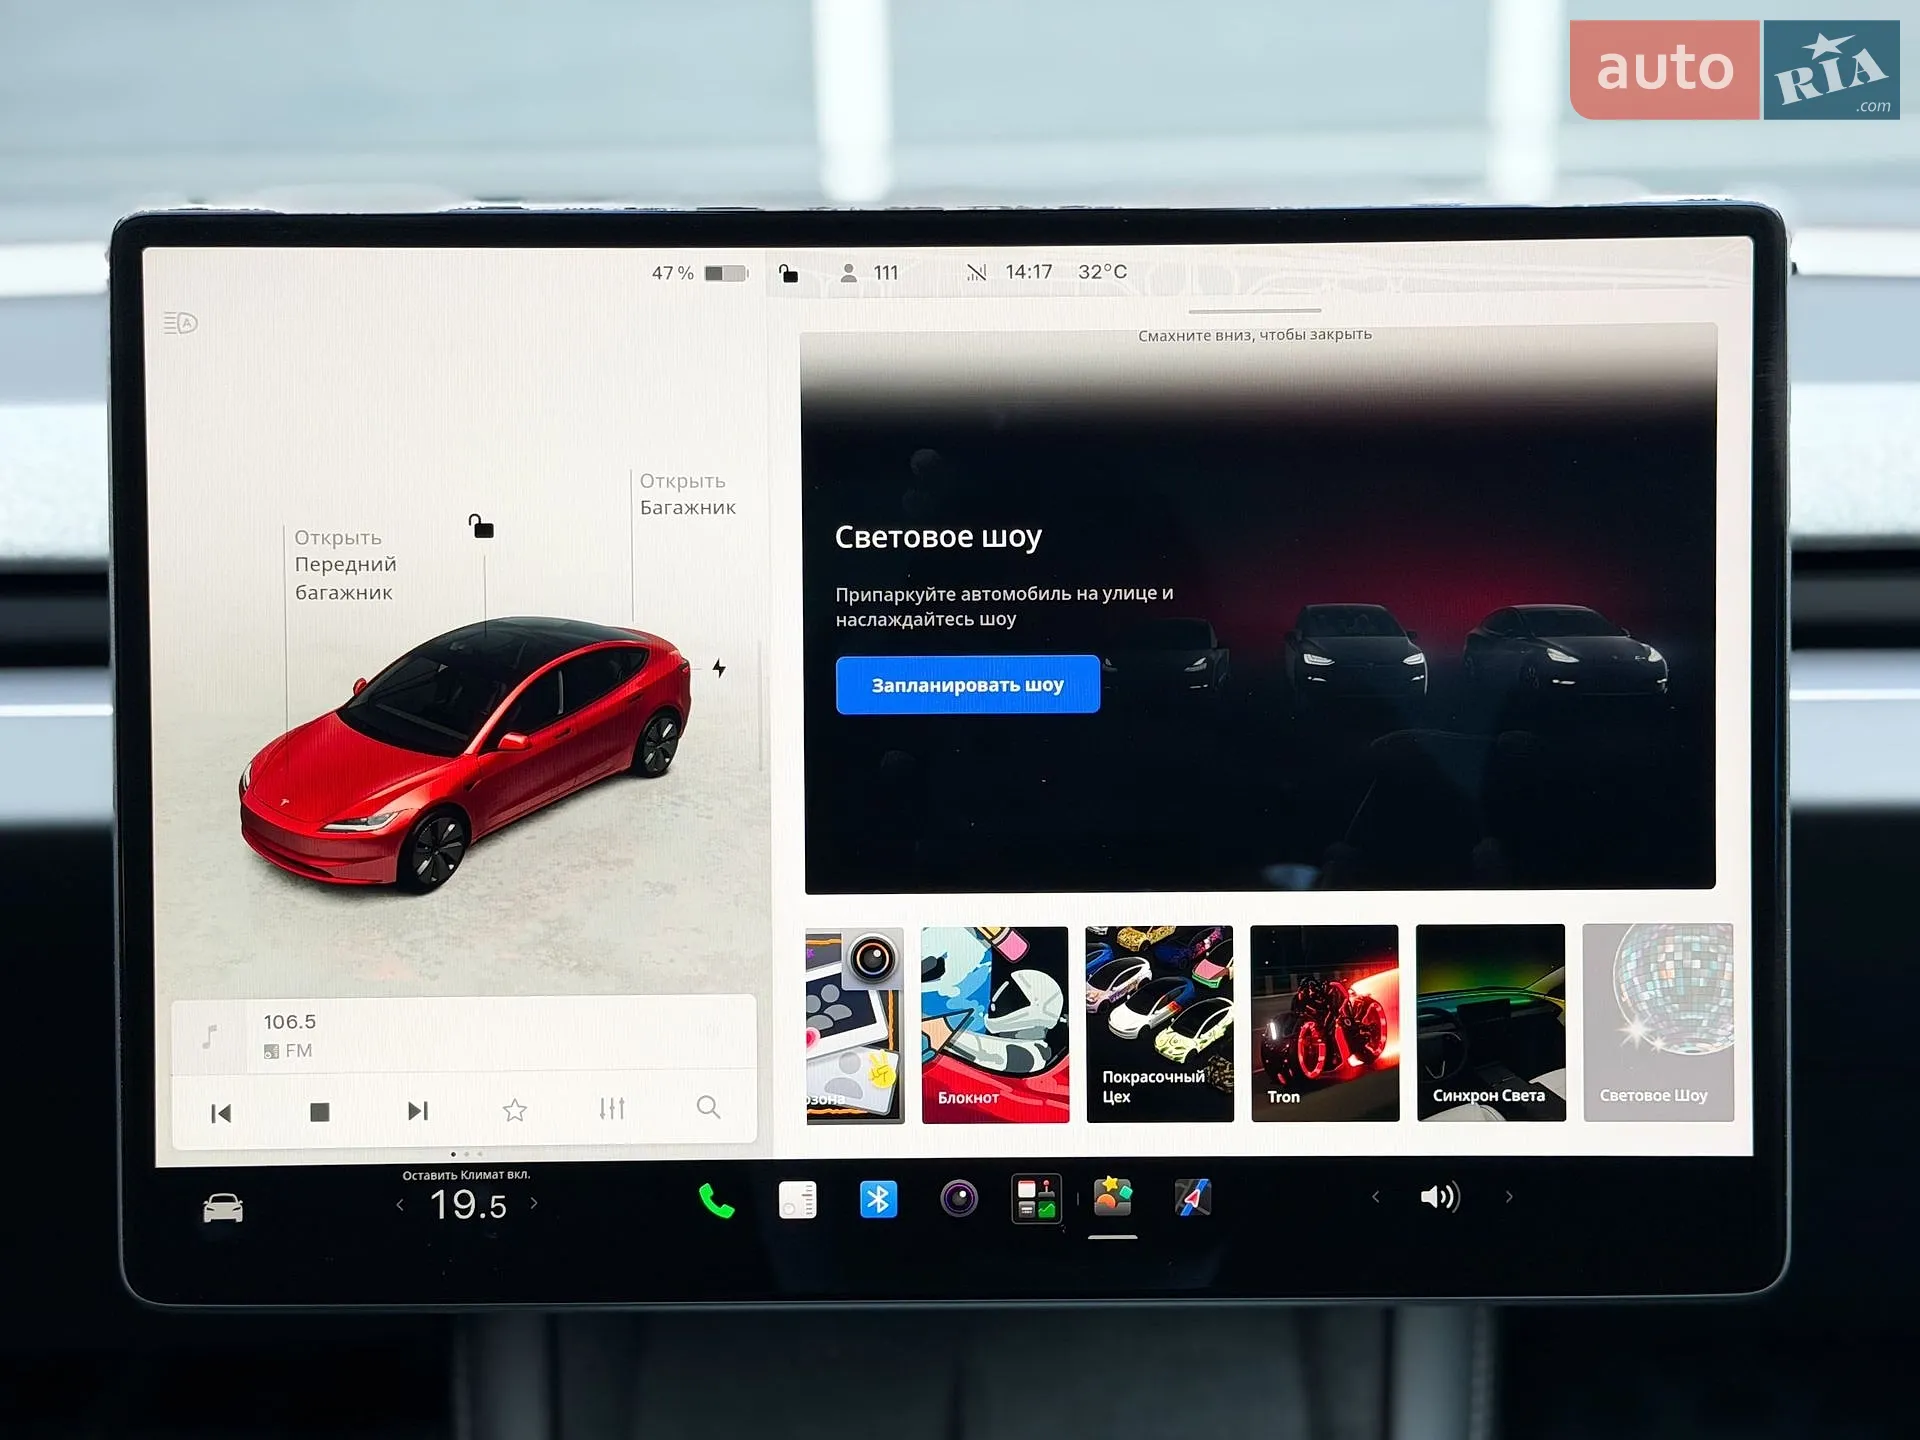Increase volume with right arrow
Viewport: 1920px width, 1440px height.
click(1509, 1197)
